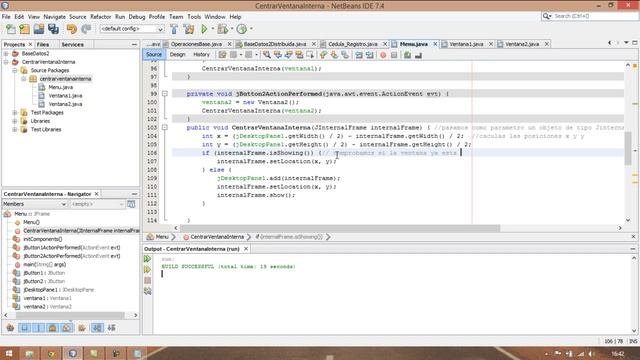Viewport: 640px width, 360px height.
Task: Click the editor vertical scrollbar thumb
Action: click(628, 148)
